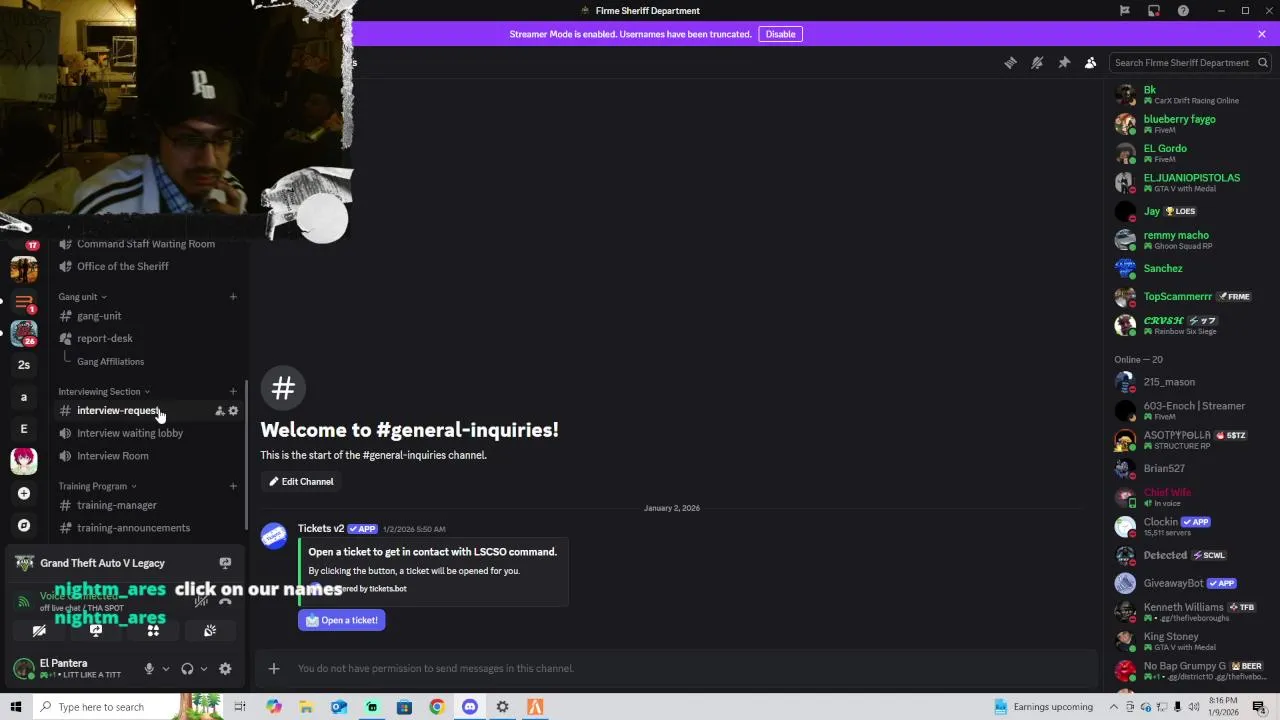This screenshot has width=1280, height=720.
Task: Add a channel to Gang unit category
Action: point(233,297)
